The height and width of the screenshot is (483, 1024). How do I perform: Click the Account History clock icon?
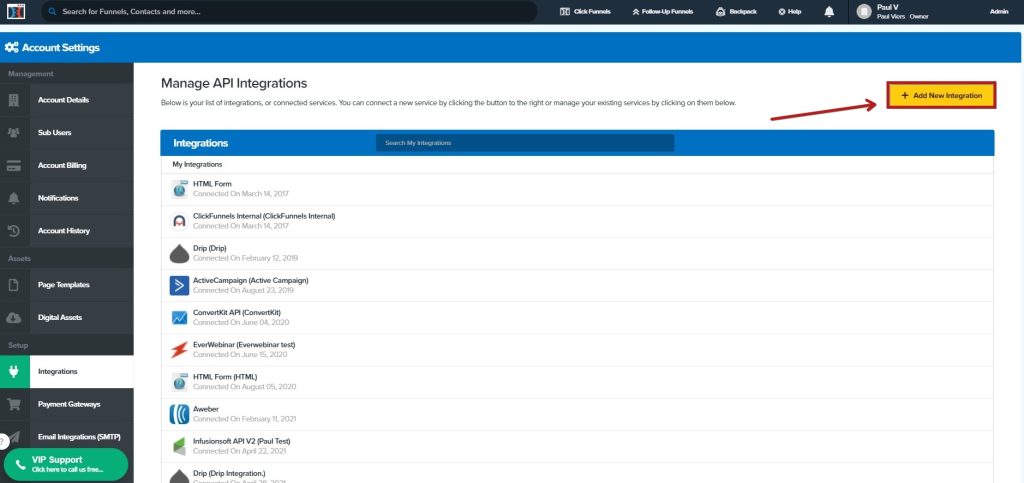[x=14, y=230]
